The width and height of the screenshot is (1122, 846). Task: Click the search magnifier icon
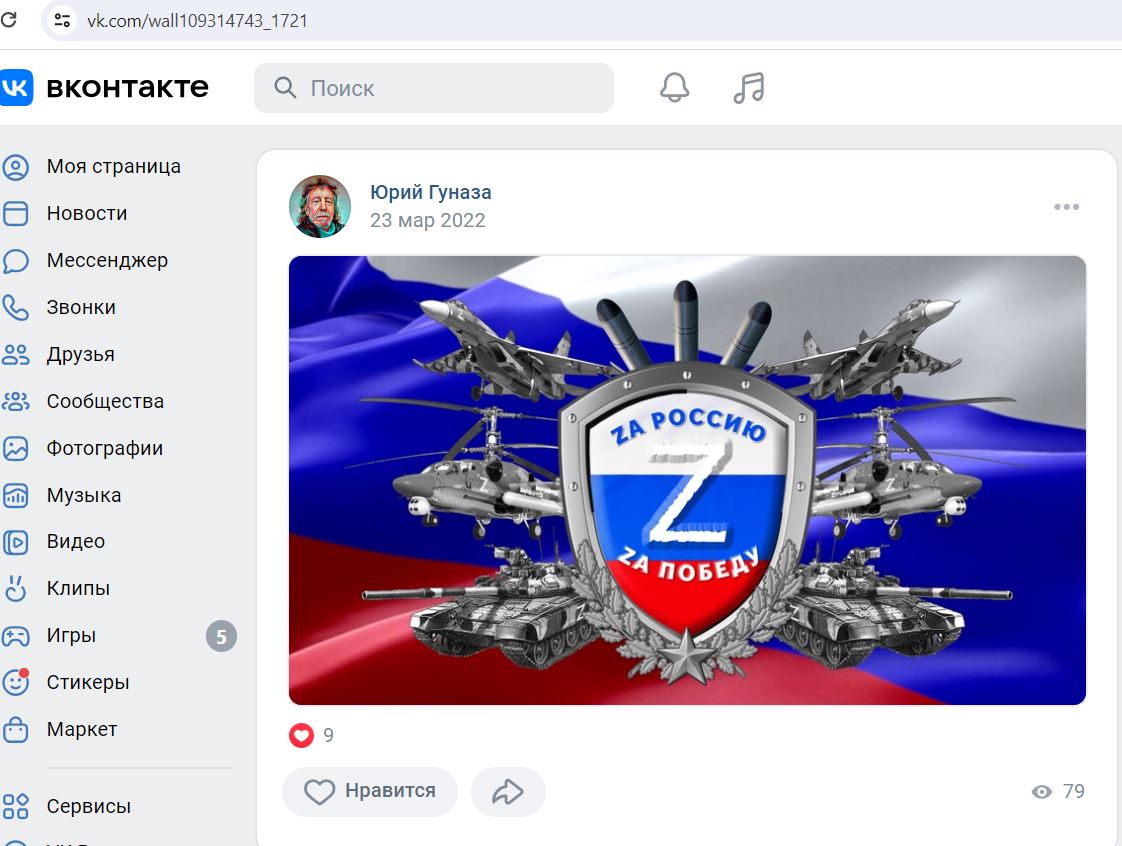pos(285,87)
